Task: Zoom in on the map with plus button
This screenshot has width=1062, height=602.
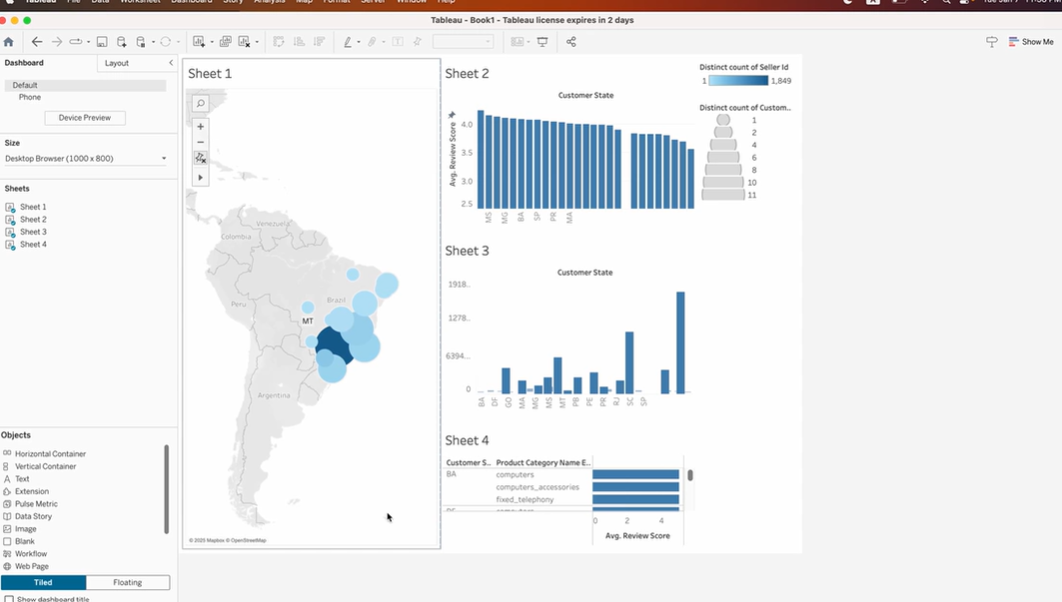Action: tap(200, 127)
